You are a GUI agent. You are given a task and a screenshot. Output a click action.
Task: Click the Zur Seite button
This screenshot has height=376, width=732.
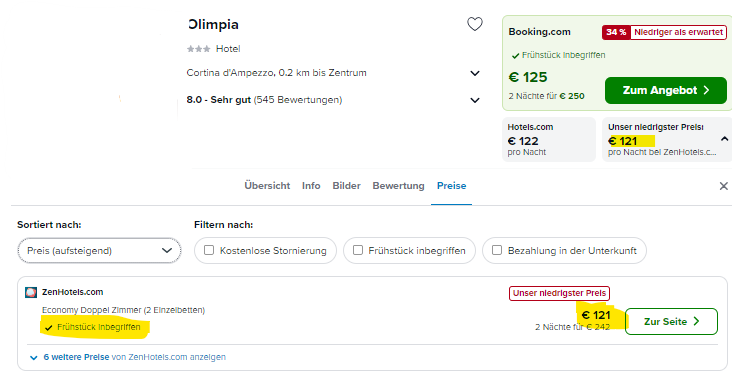pyautogui.click(x=671, y=321)
